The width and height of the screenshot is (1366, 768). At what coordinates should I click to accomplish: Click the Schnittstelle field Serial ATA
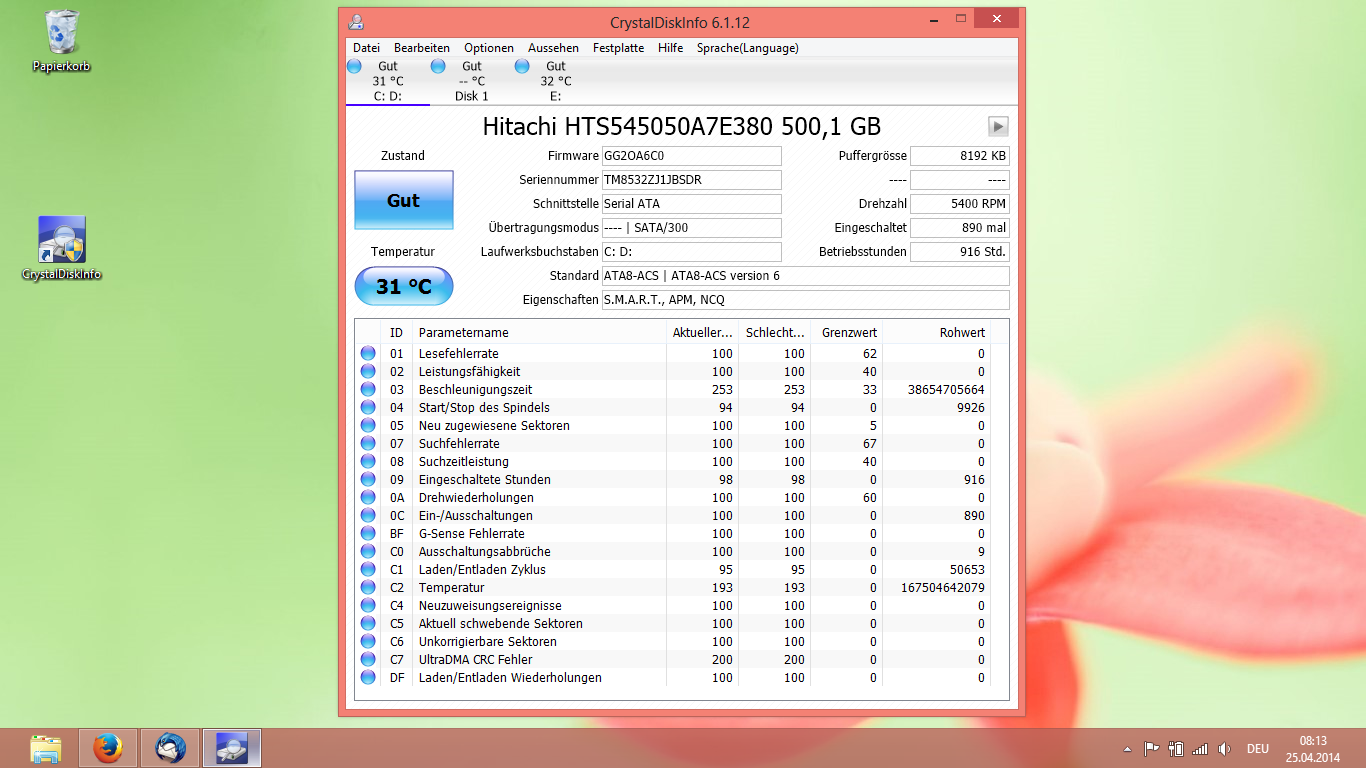pyautogui.click(x=691, y=204)
